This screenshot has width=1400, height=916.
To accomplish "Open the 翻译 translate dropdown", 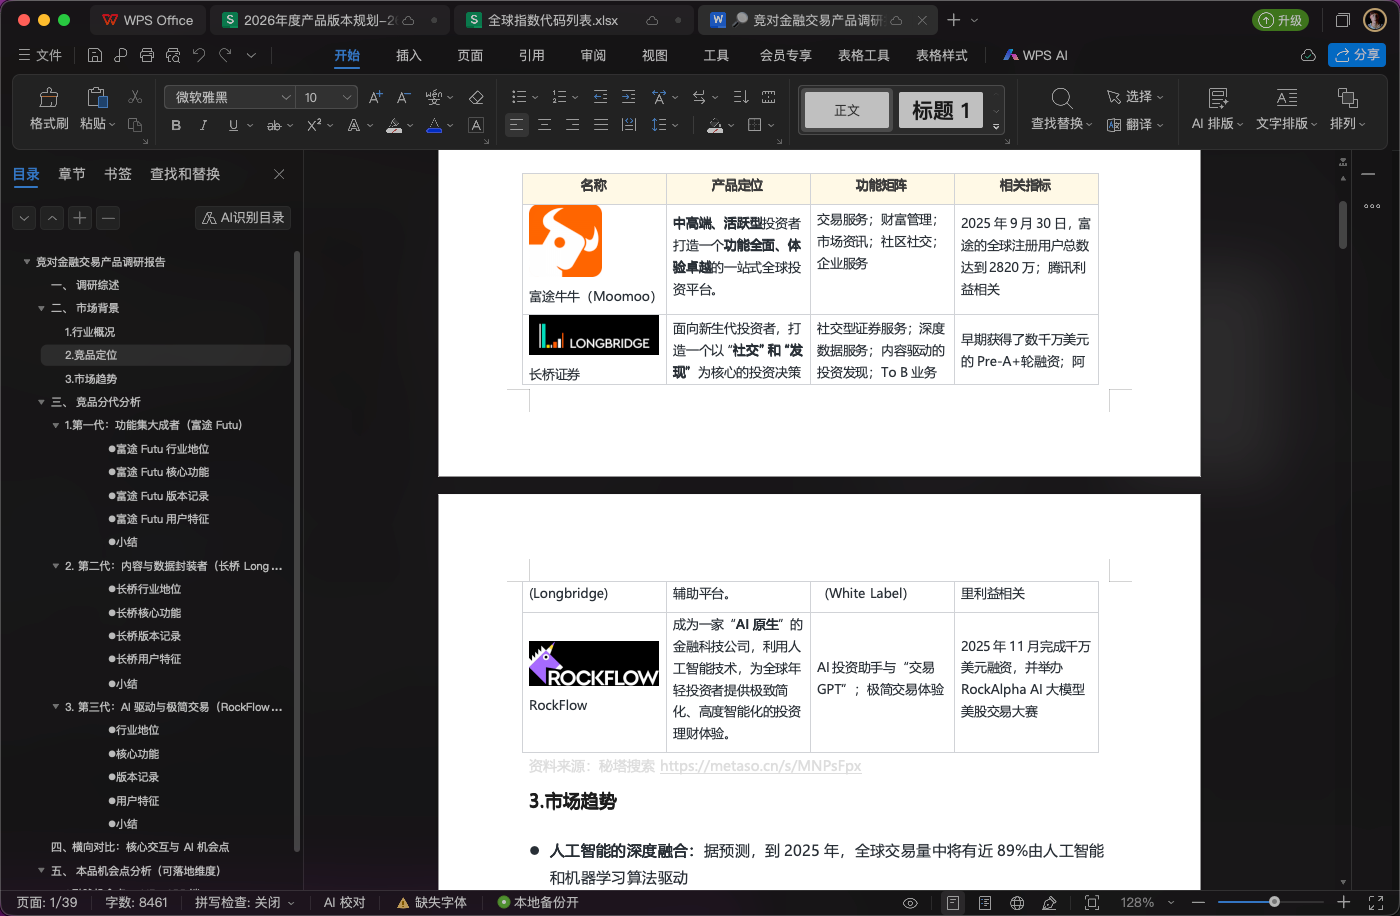I will tap(1135, 125).
